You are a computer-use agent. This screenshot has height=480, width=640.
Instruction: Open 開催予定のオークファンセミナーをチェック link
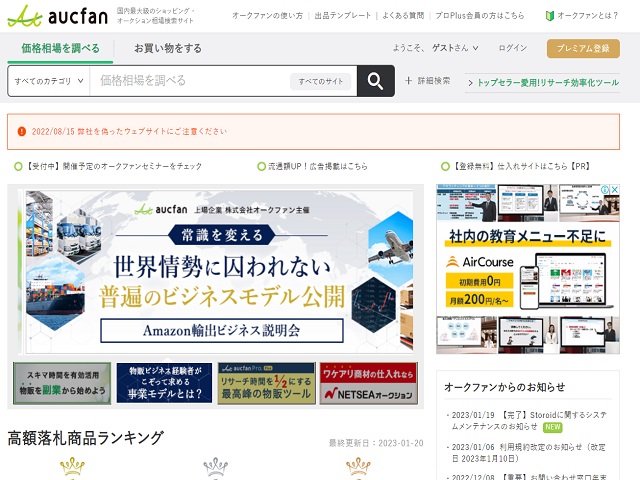pyautogui.click(x=114, y=167)
